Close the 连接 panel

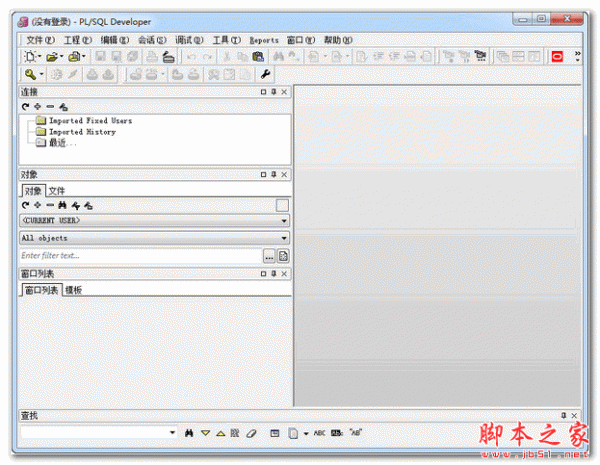pos(284,92)
